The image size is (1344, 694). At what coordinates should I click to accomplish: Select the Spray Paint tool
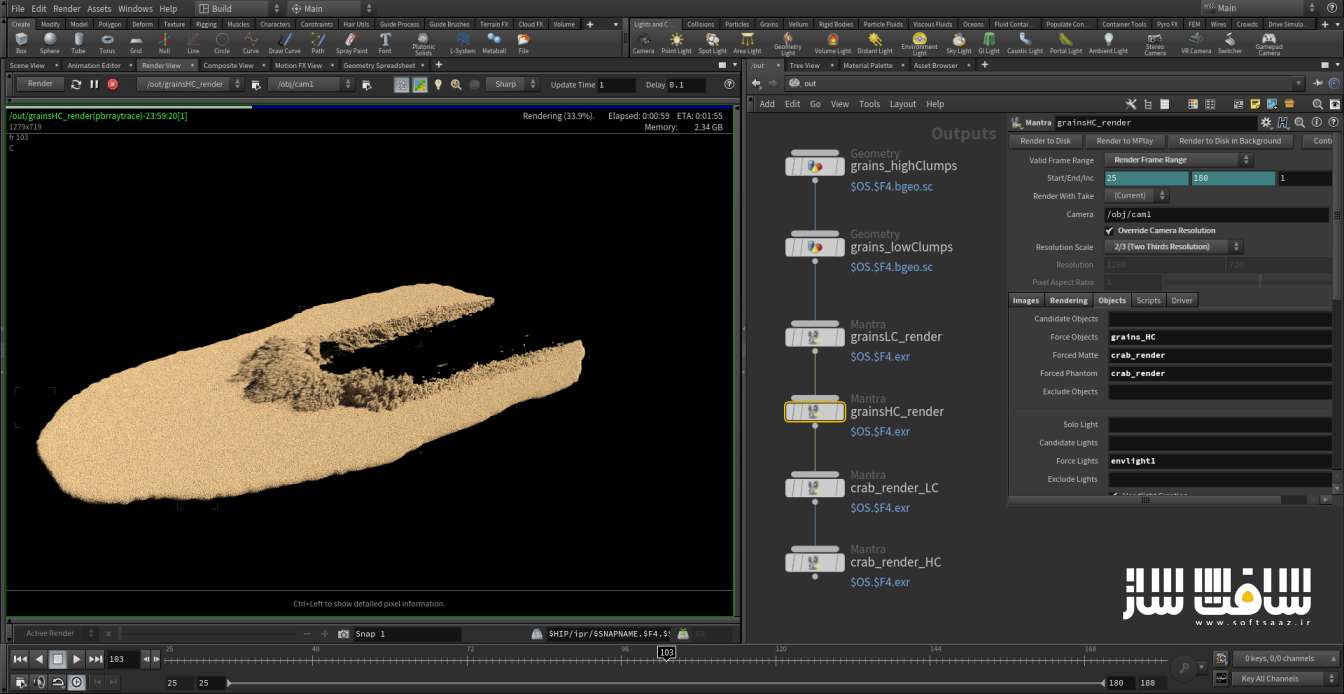(x=351, y=43)
